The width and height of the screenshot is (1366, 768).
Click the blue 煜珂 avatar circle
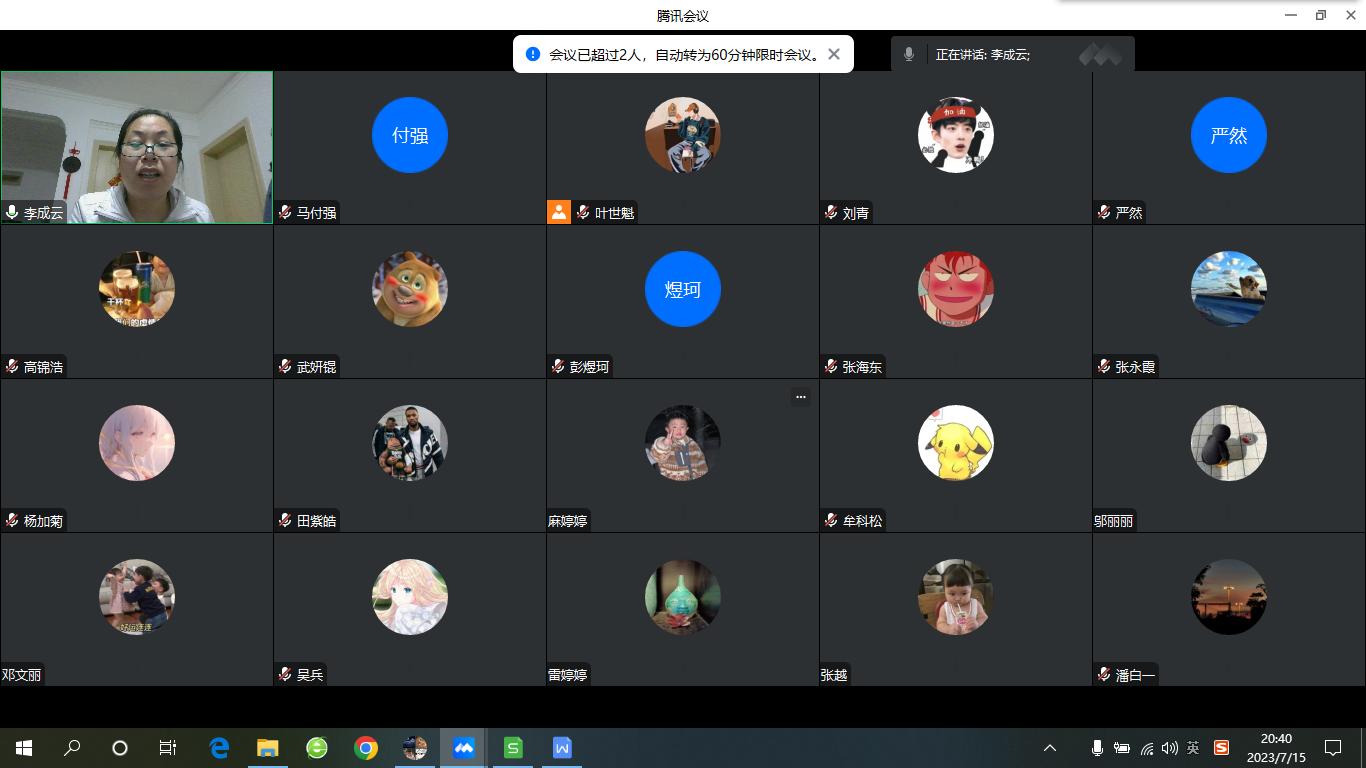[682, 289]
